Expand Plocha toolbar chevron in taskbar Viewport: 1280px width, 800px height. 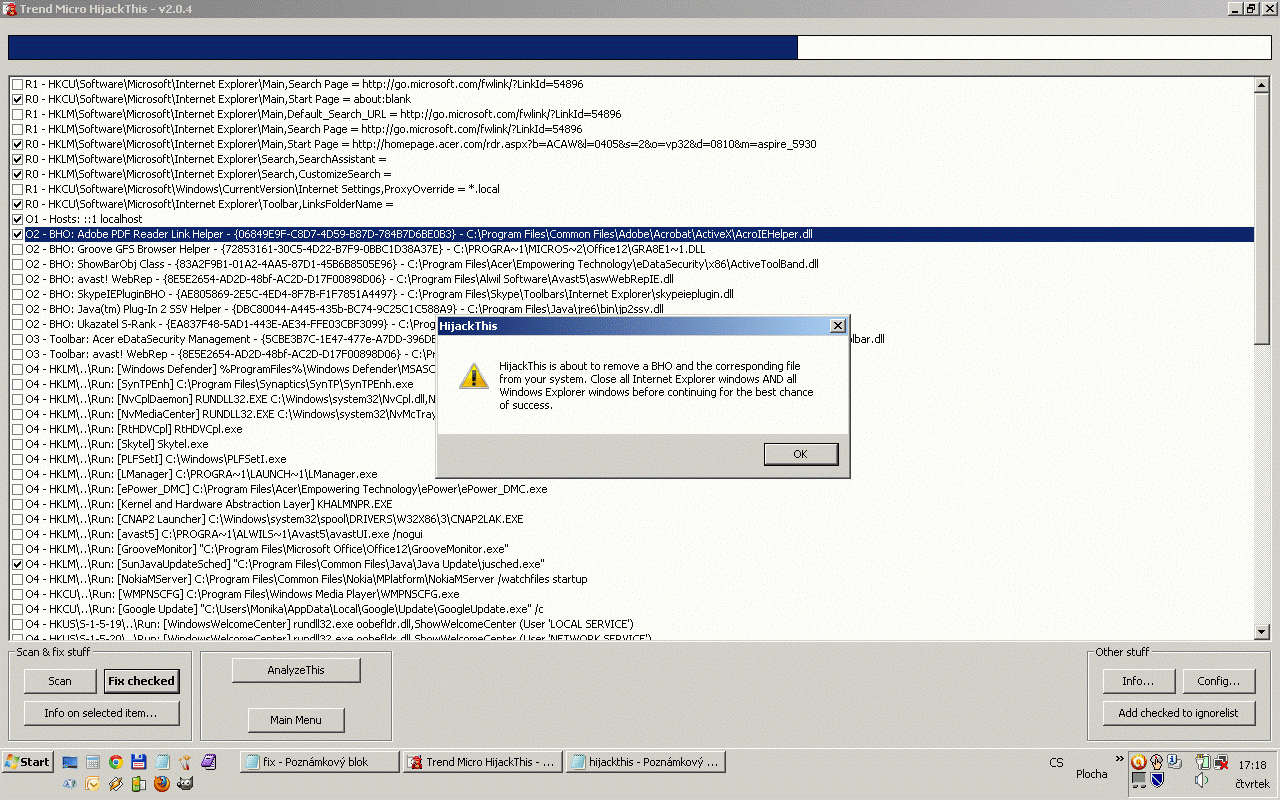pyautogui.click(x=1118, y=760)
